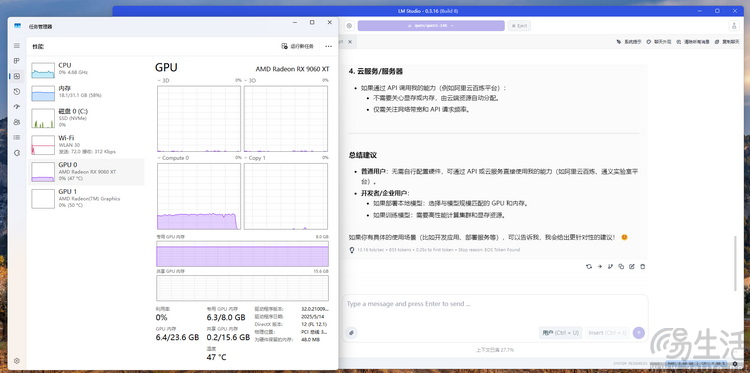Open the Compute 0 engine graph dropdown
Viewport: 750px width, 373px height.
(x=173, y=157)
